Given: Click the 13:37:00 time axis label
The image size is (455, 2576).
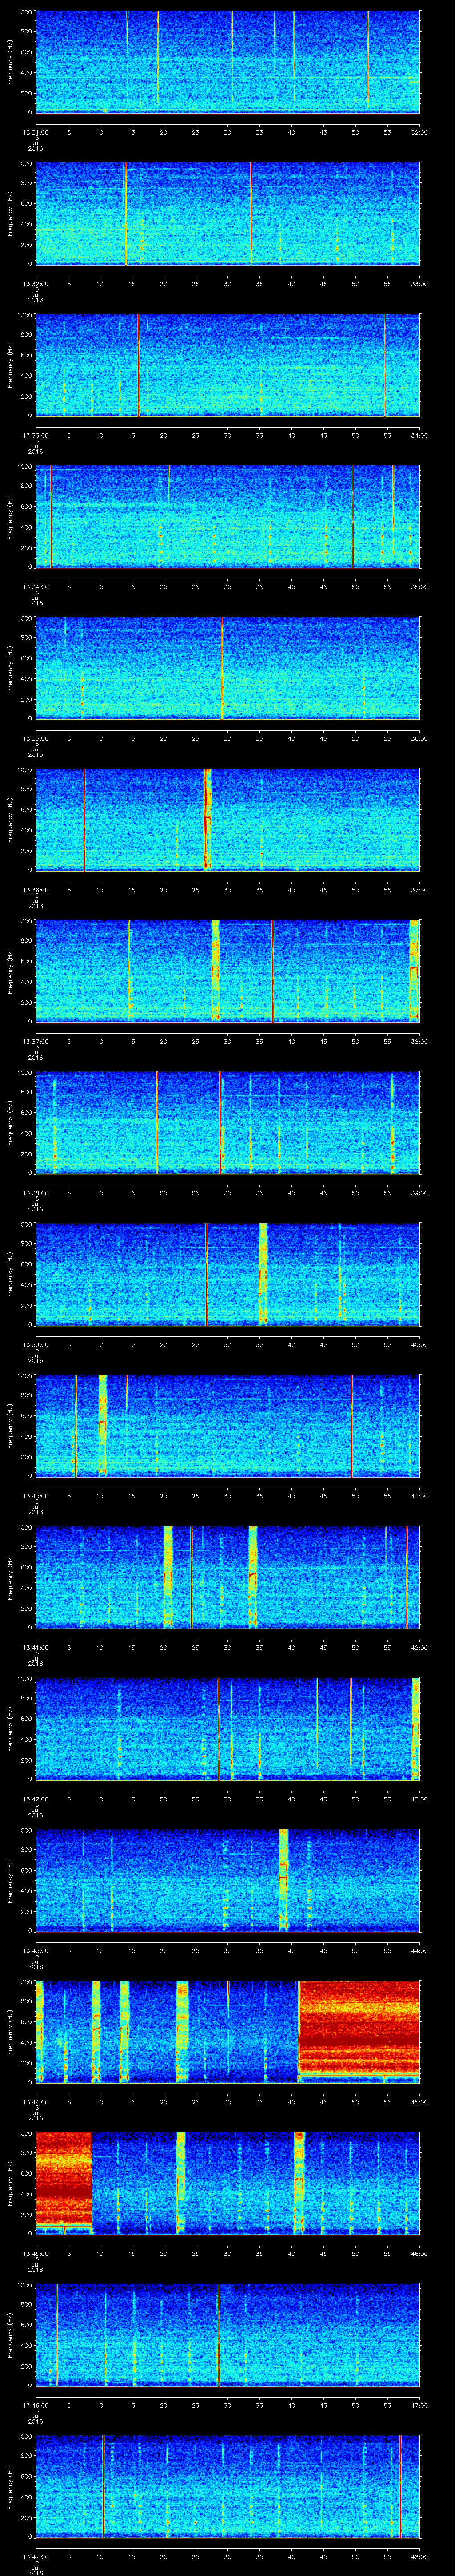Looking at the screenshot, I should [35, 1041].
